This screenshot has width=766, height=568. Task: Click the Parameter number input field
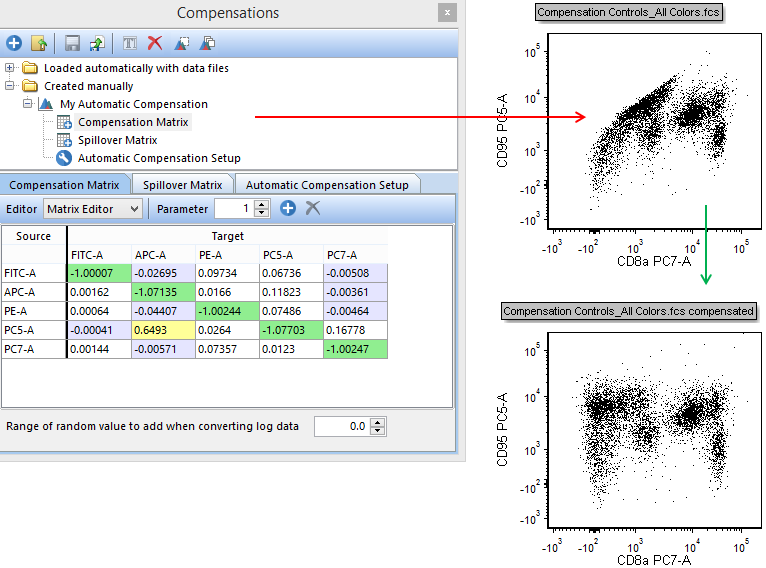pos(234,209)
